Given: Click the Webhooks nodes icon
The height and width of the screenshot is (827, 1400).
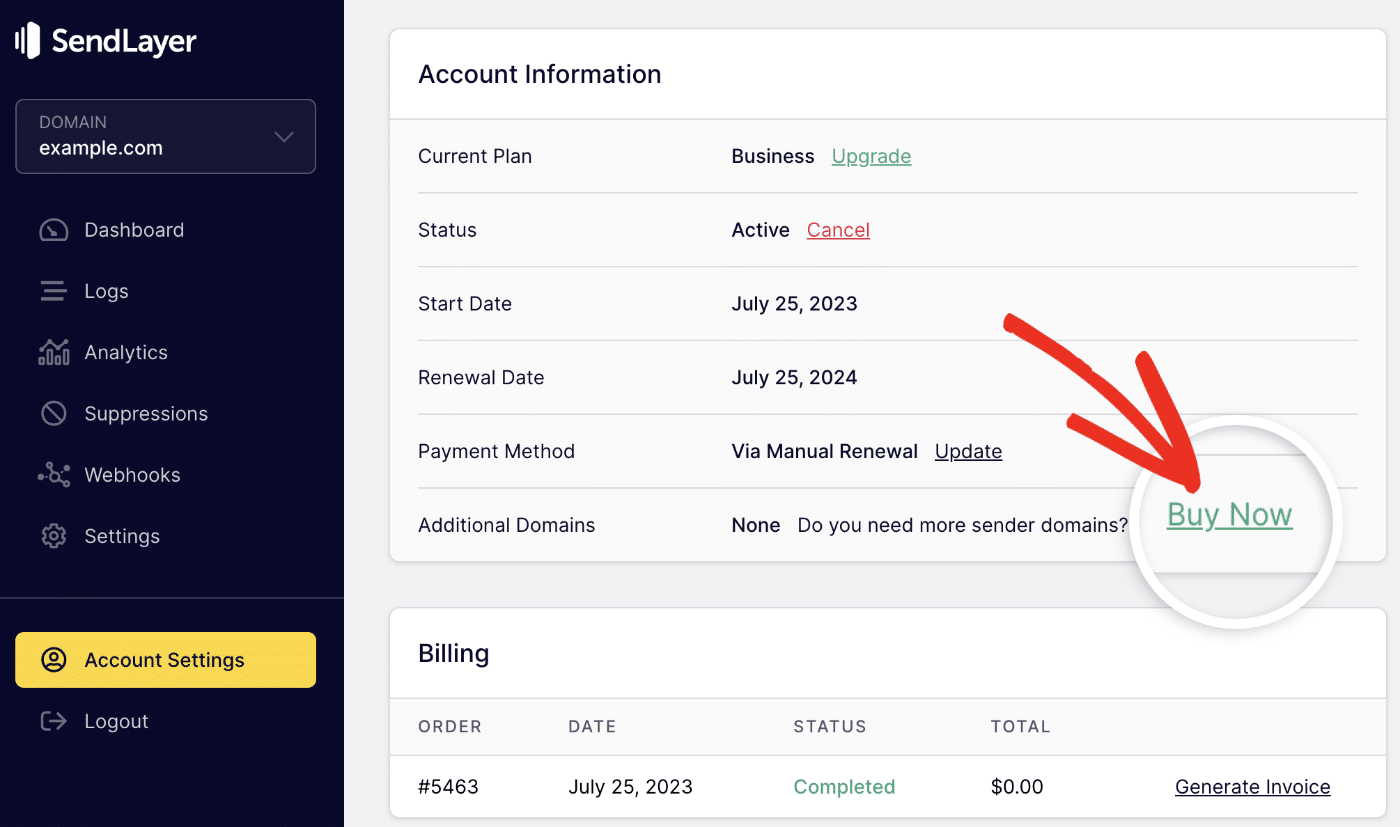Looking at the screenshot, I should pyautogui.click(x=53, y=475).
